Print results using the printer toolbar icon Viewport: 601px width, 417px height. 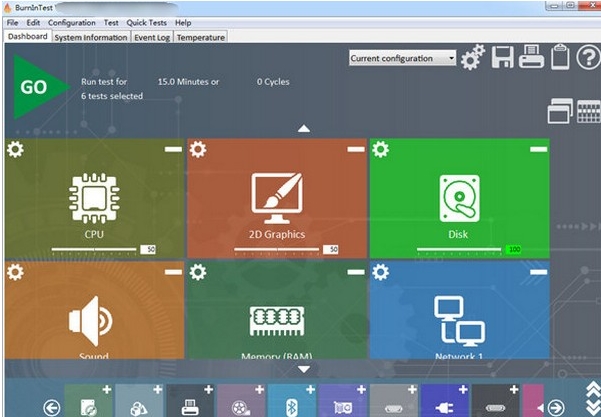(x=531, y=57)
